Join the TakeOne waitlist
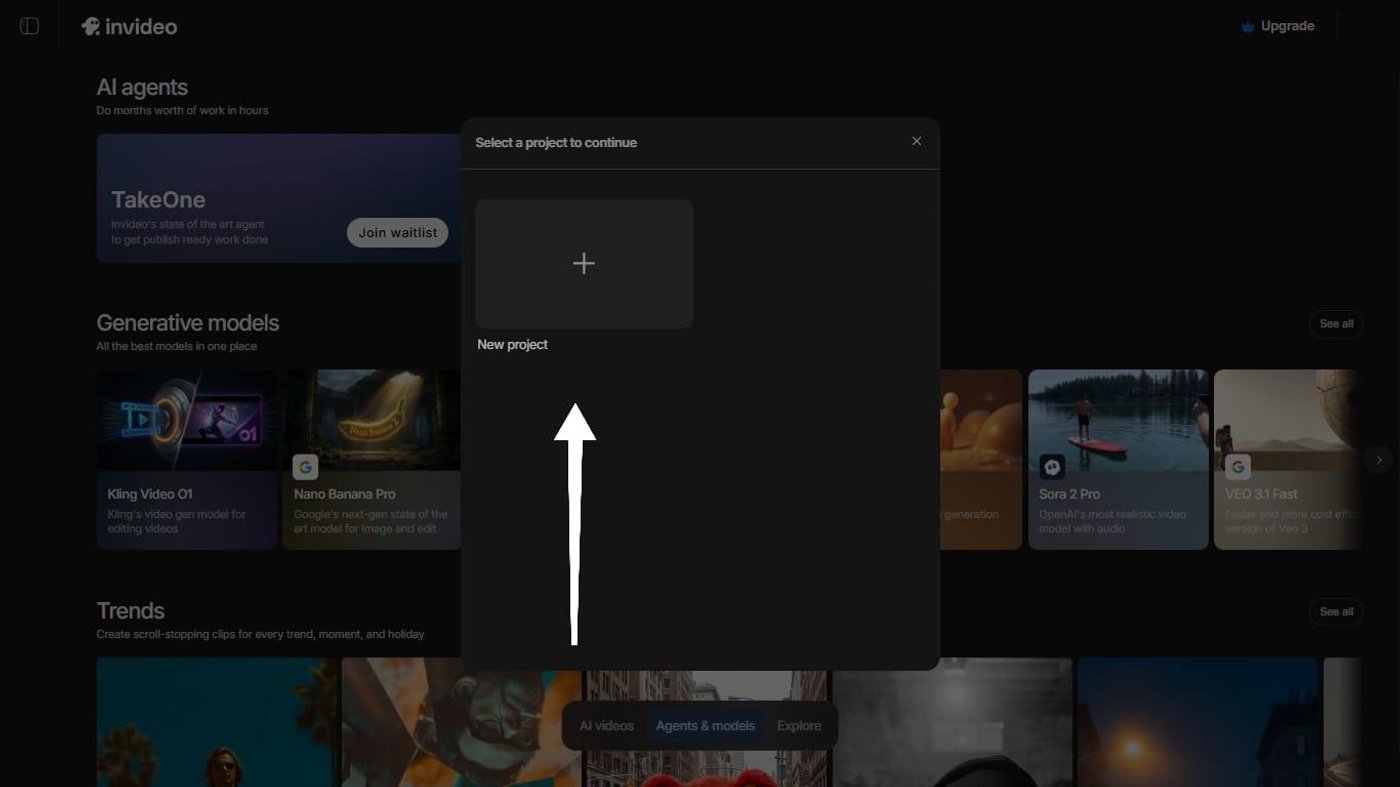 pos(397,233)
